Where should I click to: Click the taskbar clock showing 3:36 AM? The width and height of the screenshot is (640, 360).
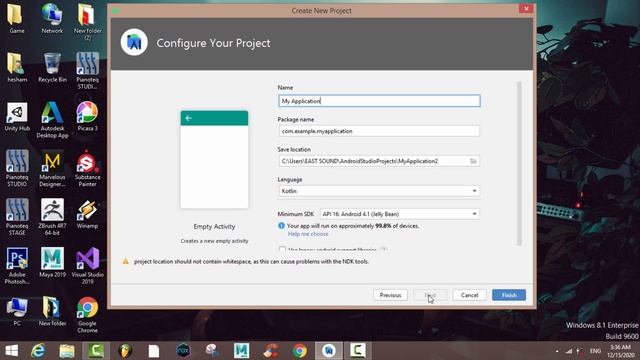620,351
